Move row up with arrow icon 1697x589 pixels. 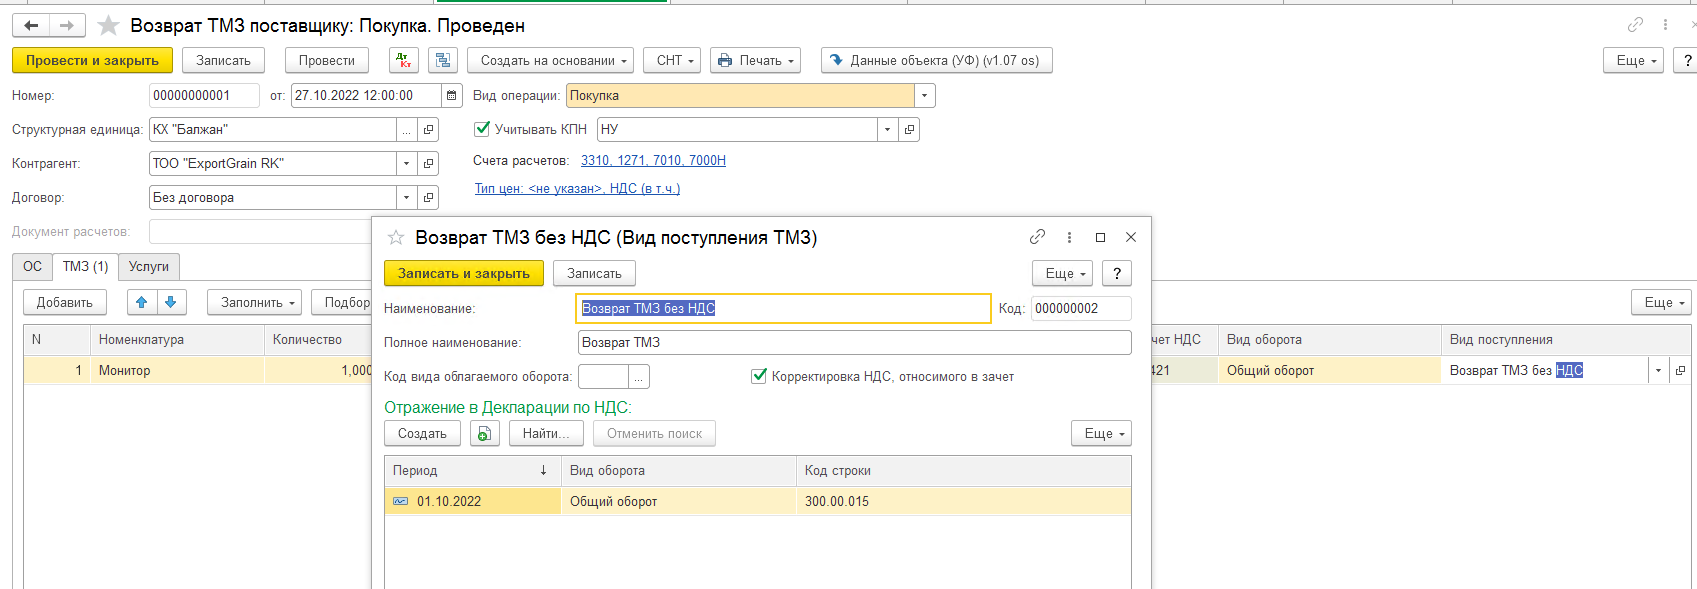(x=141, y=302)
